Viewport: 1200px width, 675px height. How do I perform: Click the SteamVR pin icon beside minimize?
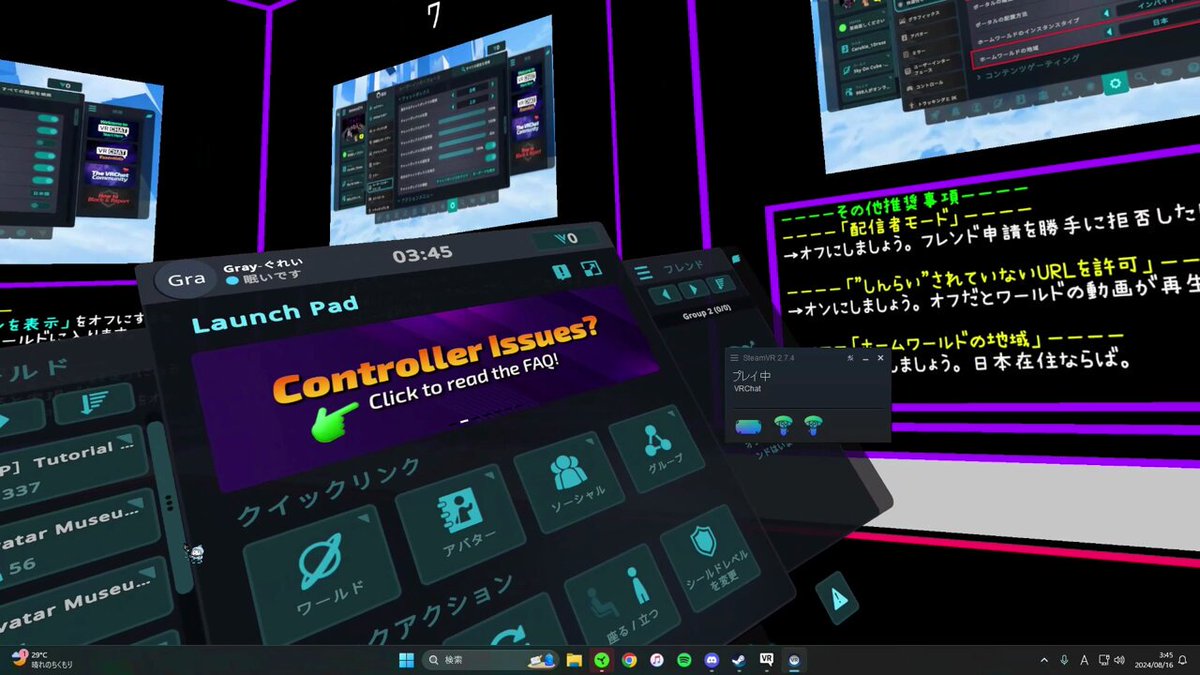tap(849, 357)
